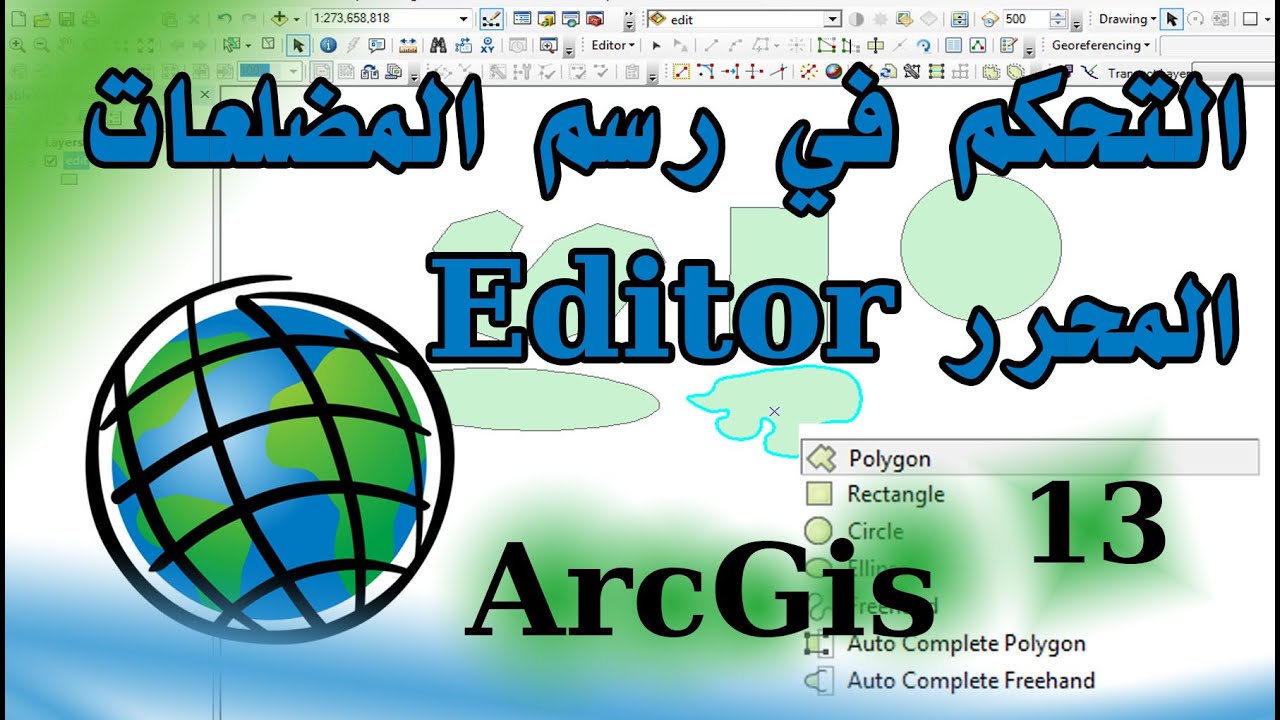Click the Create Viewer Window icon
1280x720 pixels.
pyautogui.click(x=547, y=45)
